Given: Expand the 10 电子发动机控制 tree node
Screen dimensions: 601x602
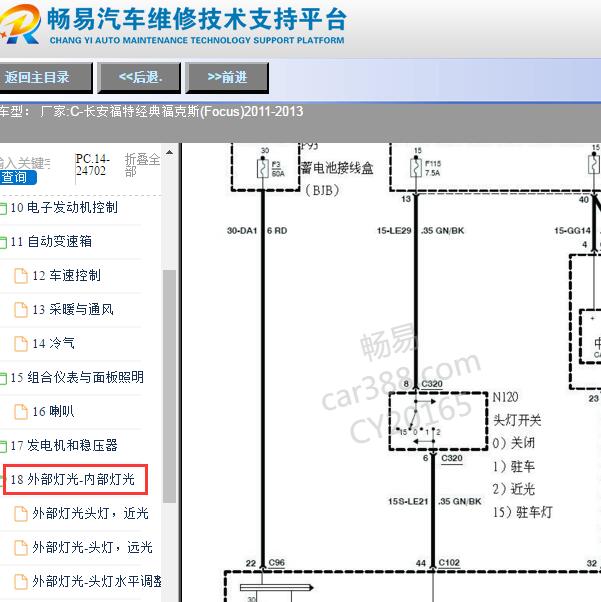Looking at the screenshot, I should pos(3,209).
